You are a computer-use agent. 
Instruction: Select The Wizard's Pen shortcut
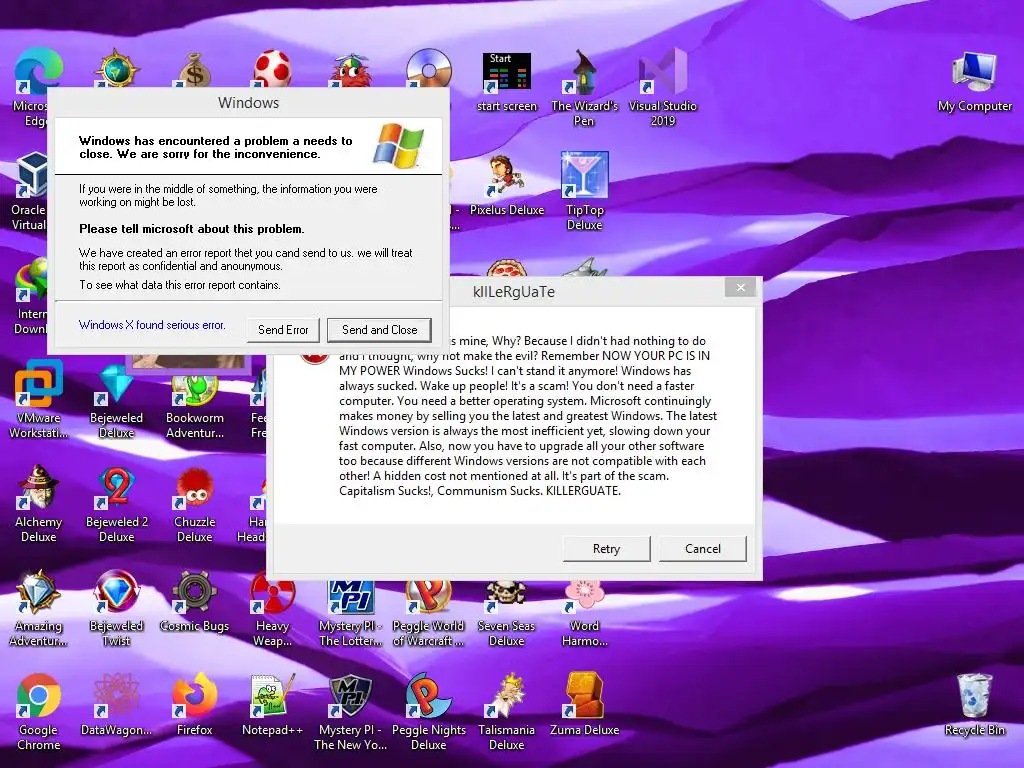tap(584, 88)
